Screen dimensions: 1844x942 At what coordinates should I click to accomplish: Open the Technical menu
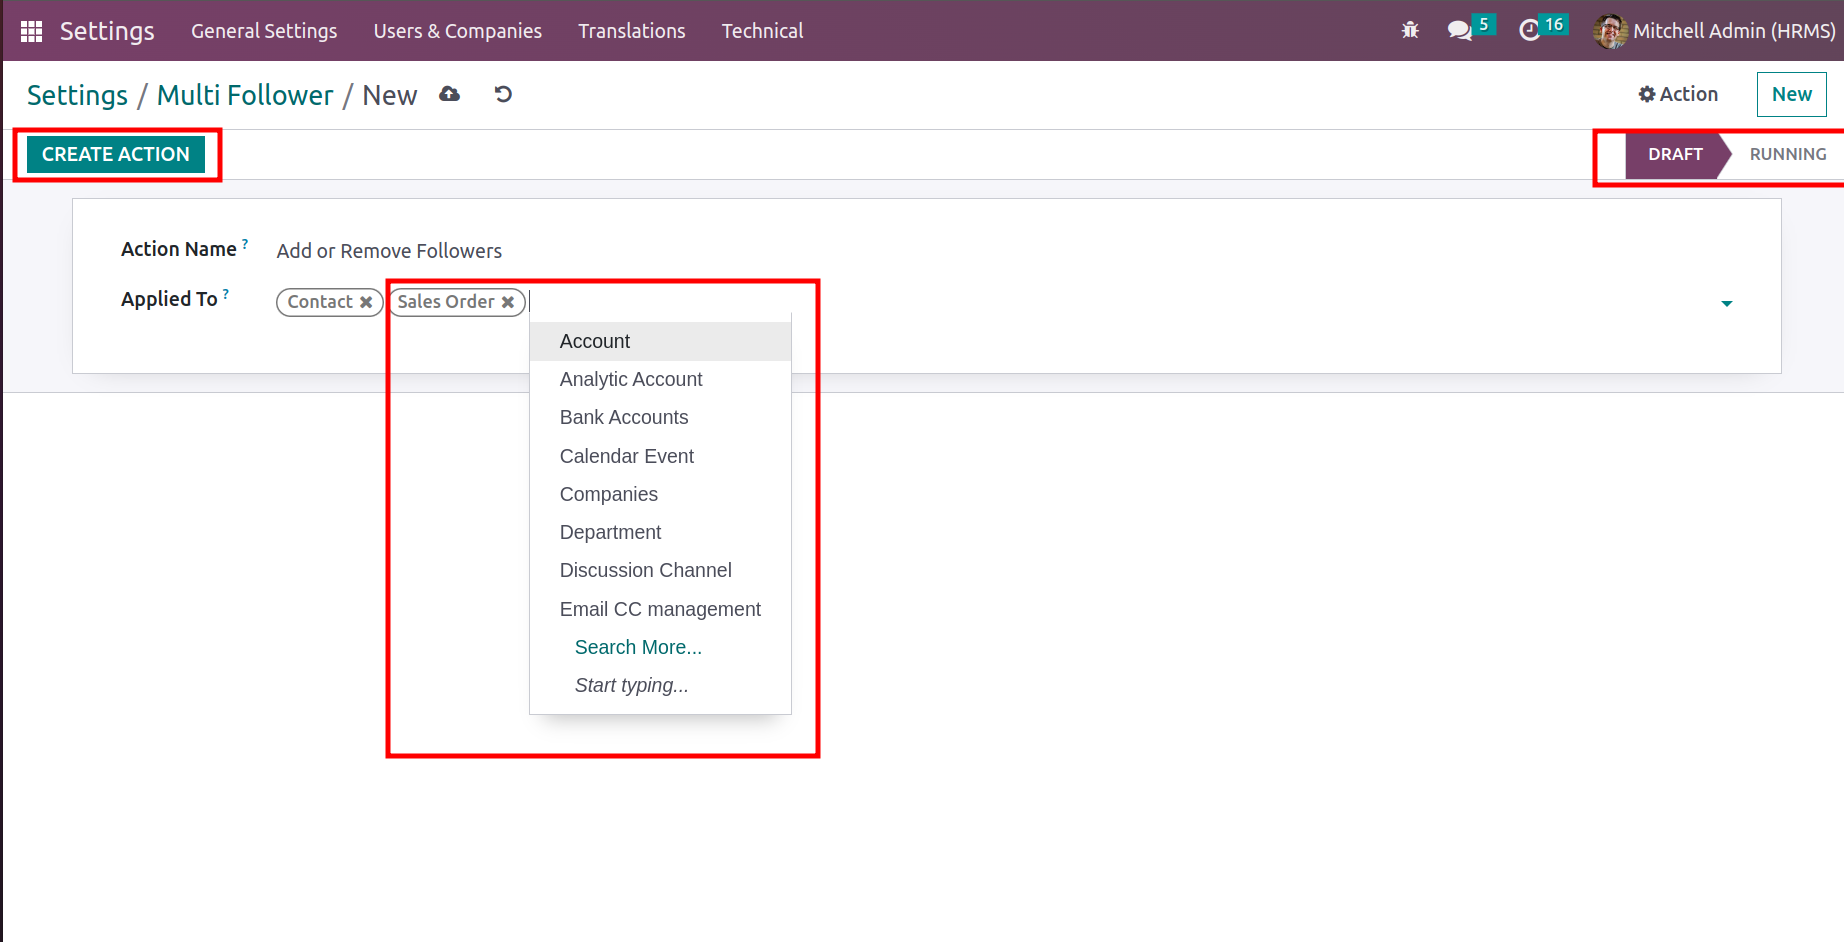pyautogui.click(x=763, y=31)
